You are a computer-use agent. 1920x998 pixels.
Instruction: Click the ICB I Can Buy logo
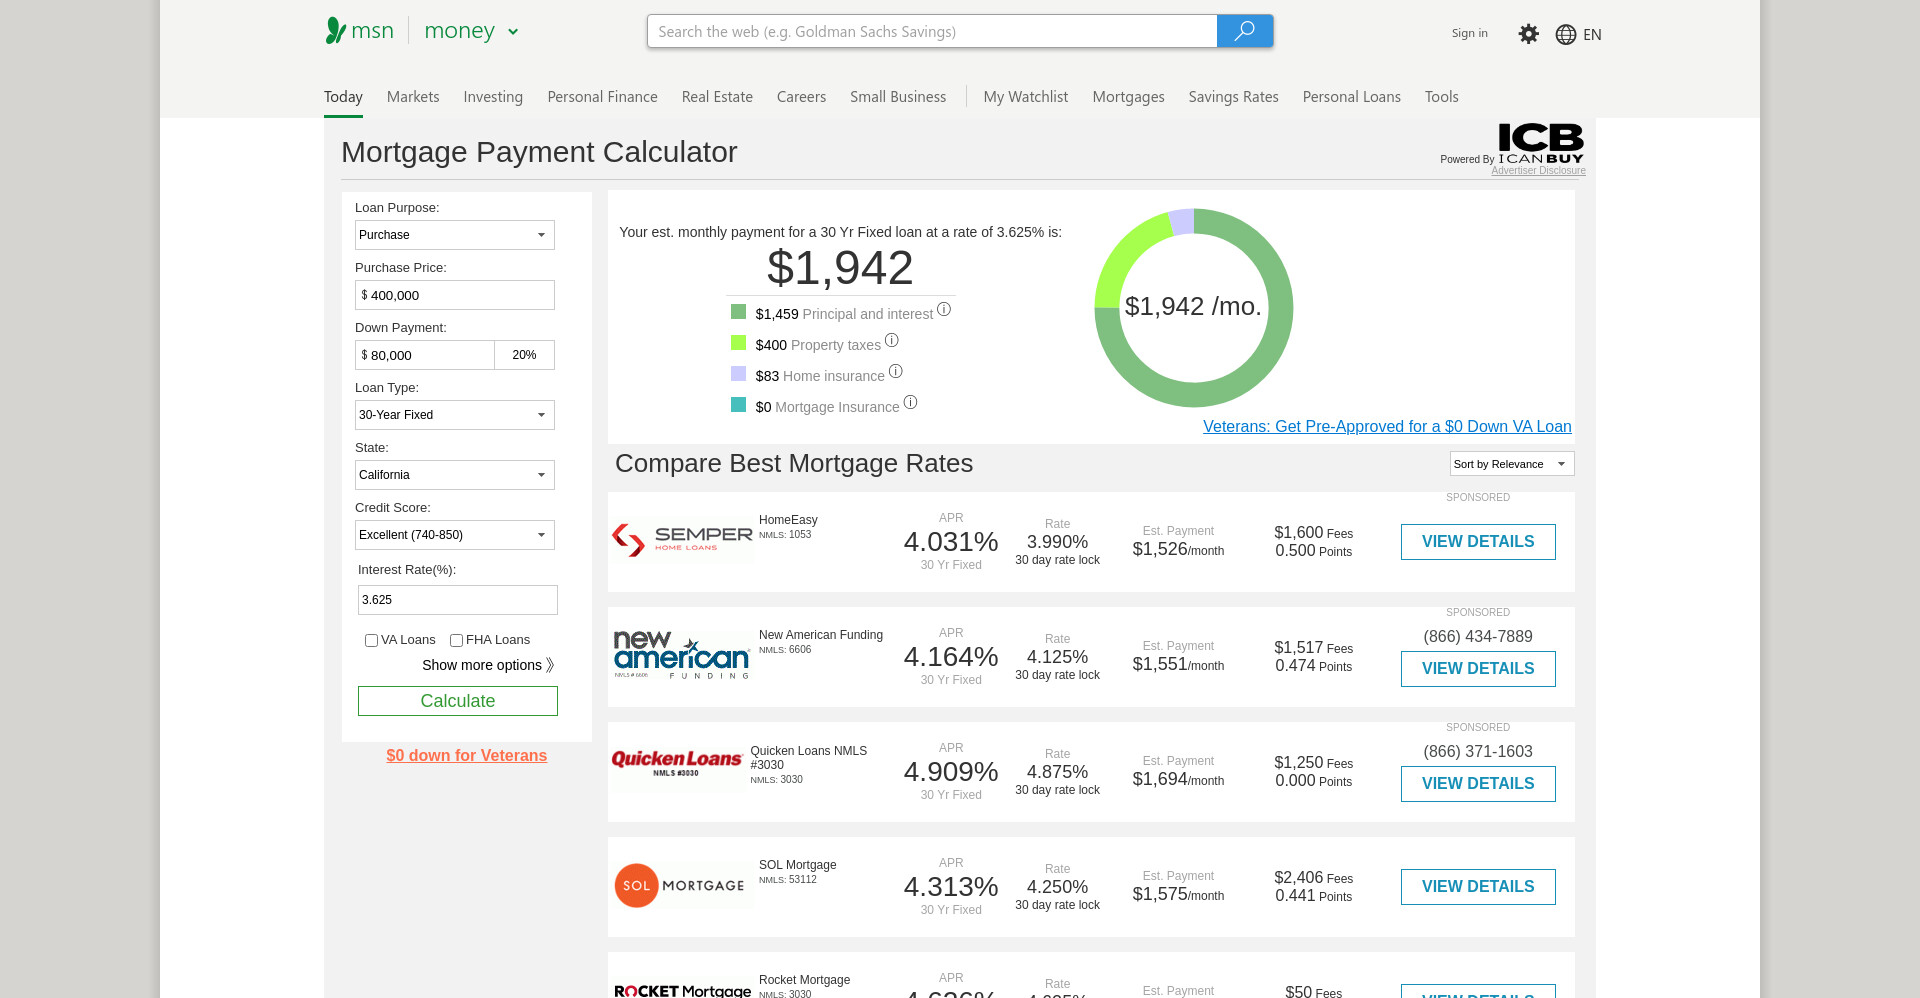pyautogui.click(x=1540, y=144)
